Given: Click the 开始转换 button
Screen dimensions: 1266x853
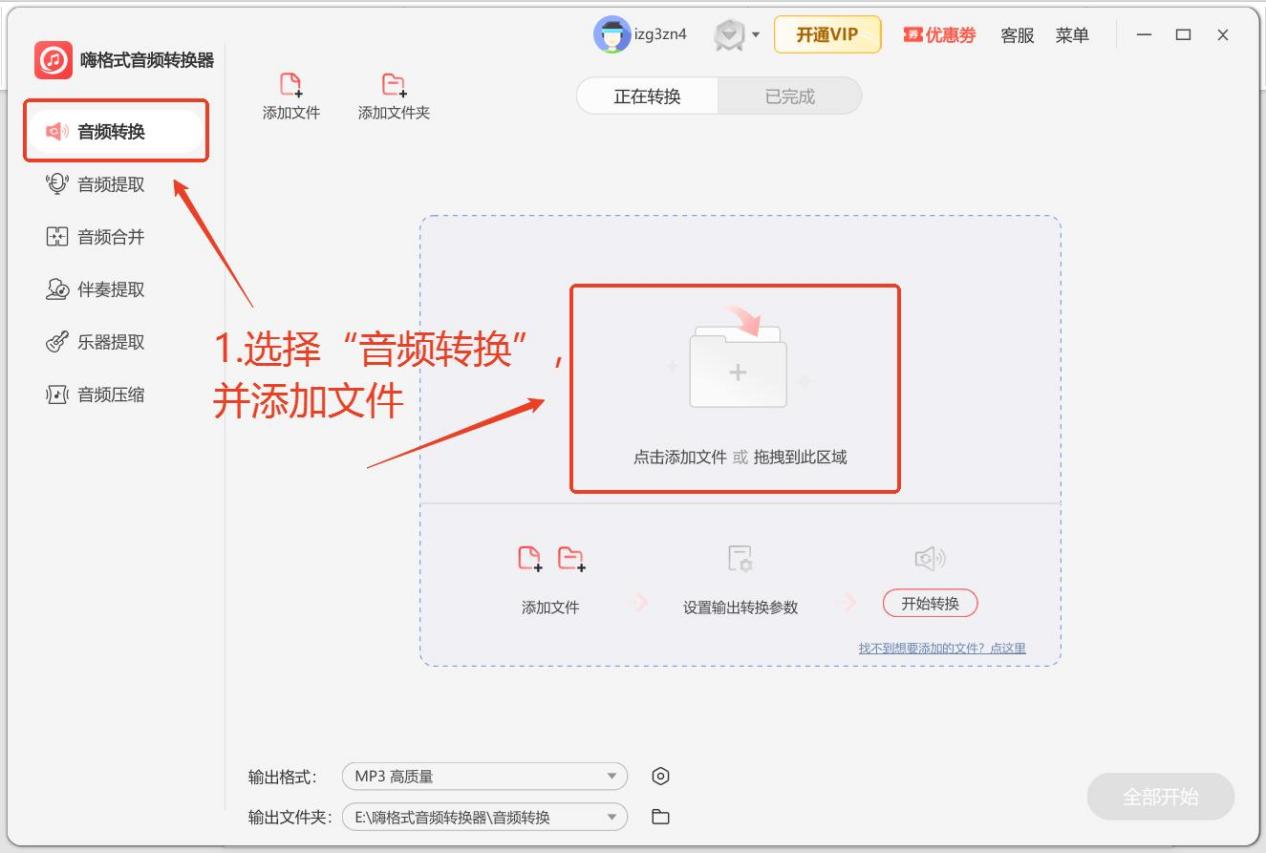Looking at the screenshot, I should [x=930, y=604].
